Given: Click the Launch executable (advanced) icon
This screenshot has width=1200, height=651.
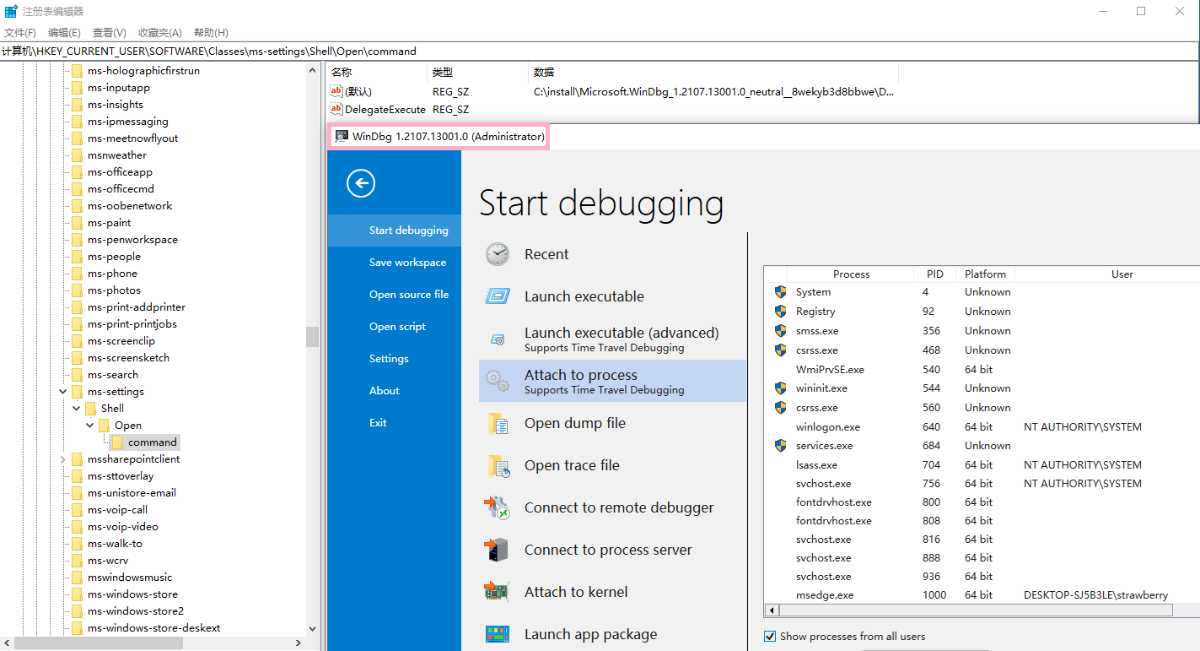Looking at the screenshot, I should (497, 340).
